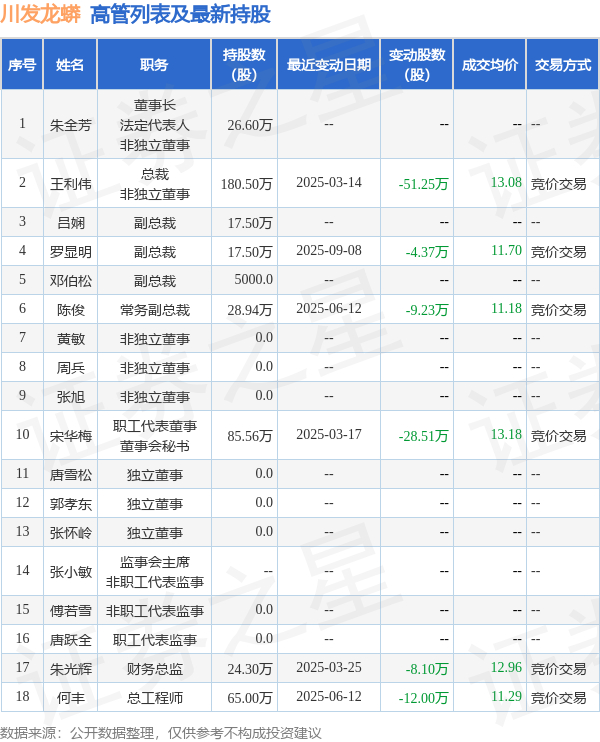Image resolution: width=600 pixels, height=742 pixels.
Task: Click the average price 11.29
Action: (506, 697)
